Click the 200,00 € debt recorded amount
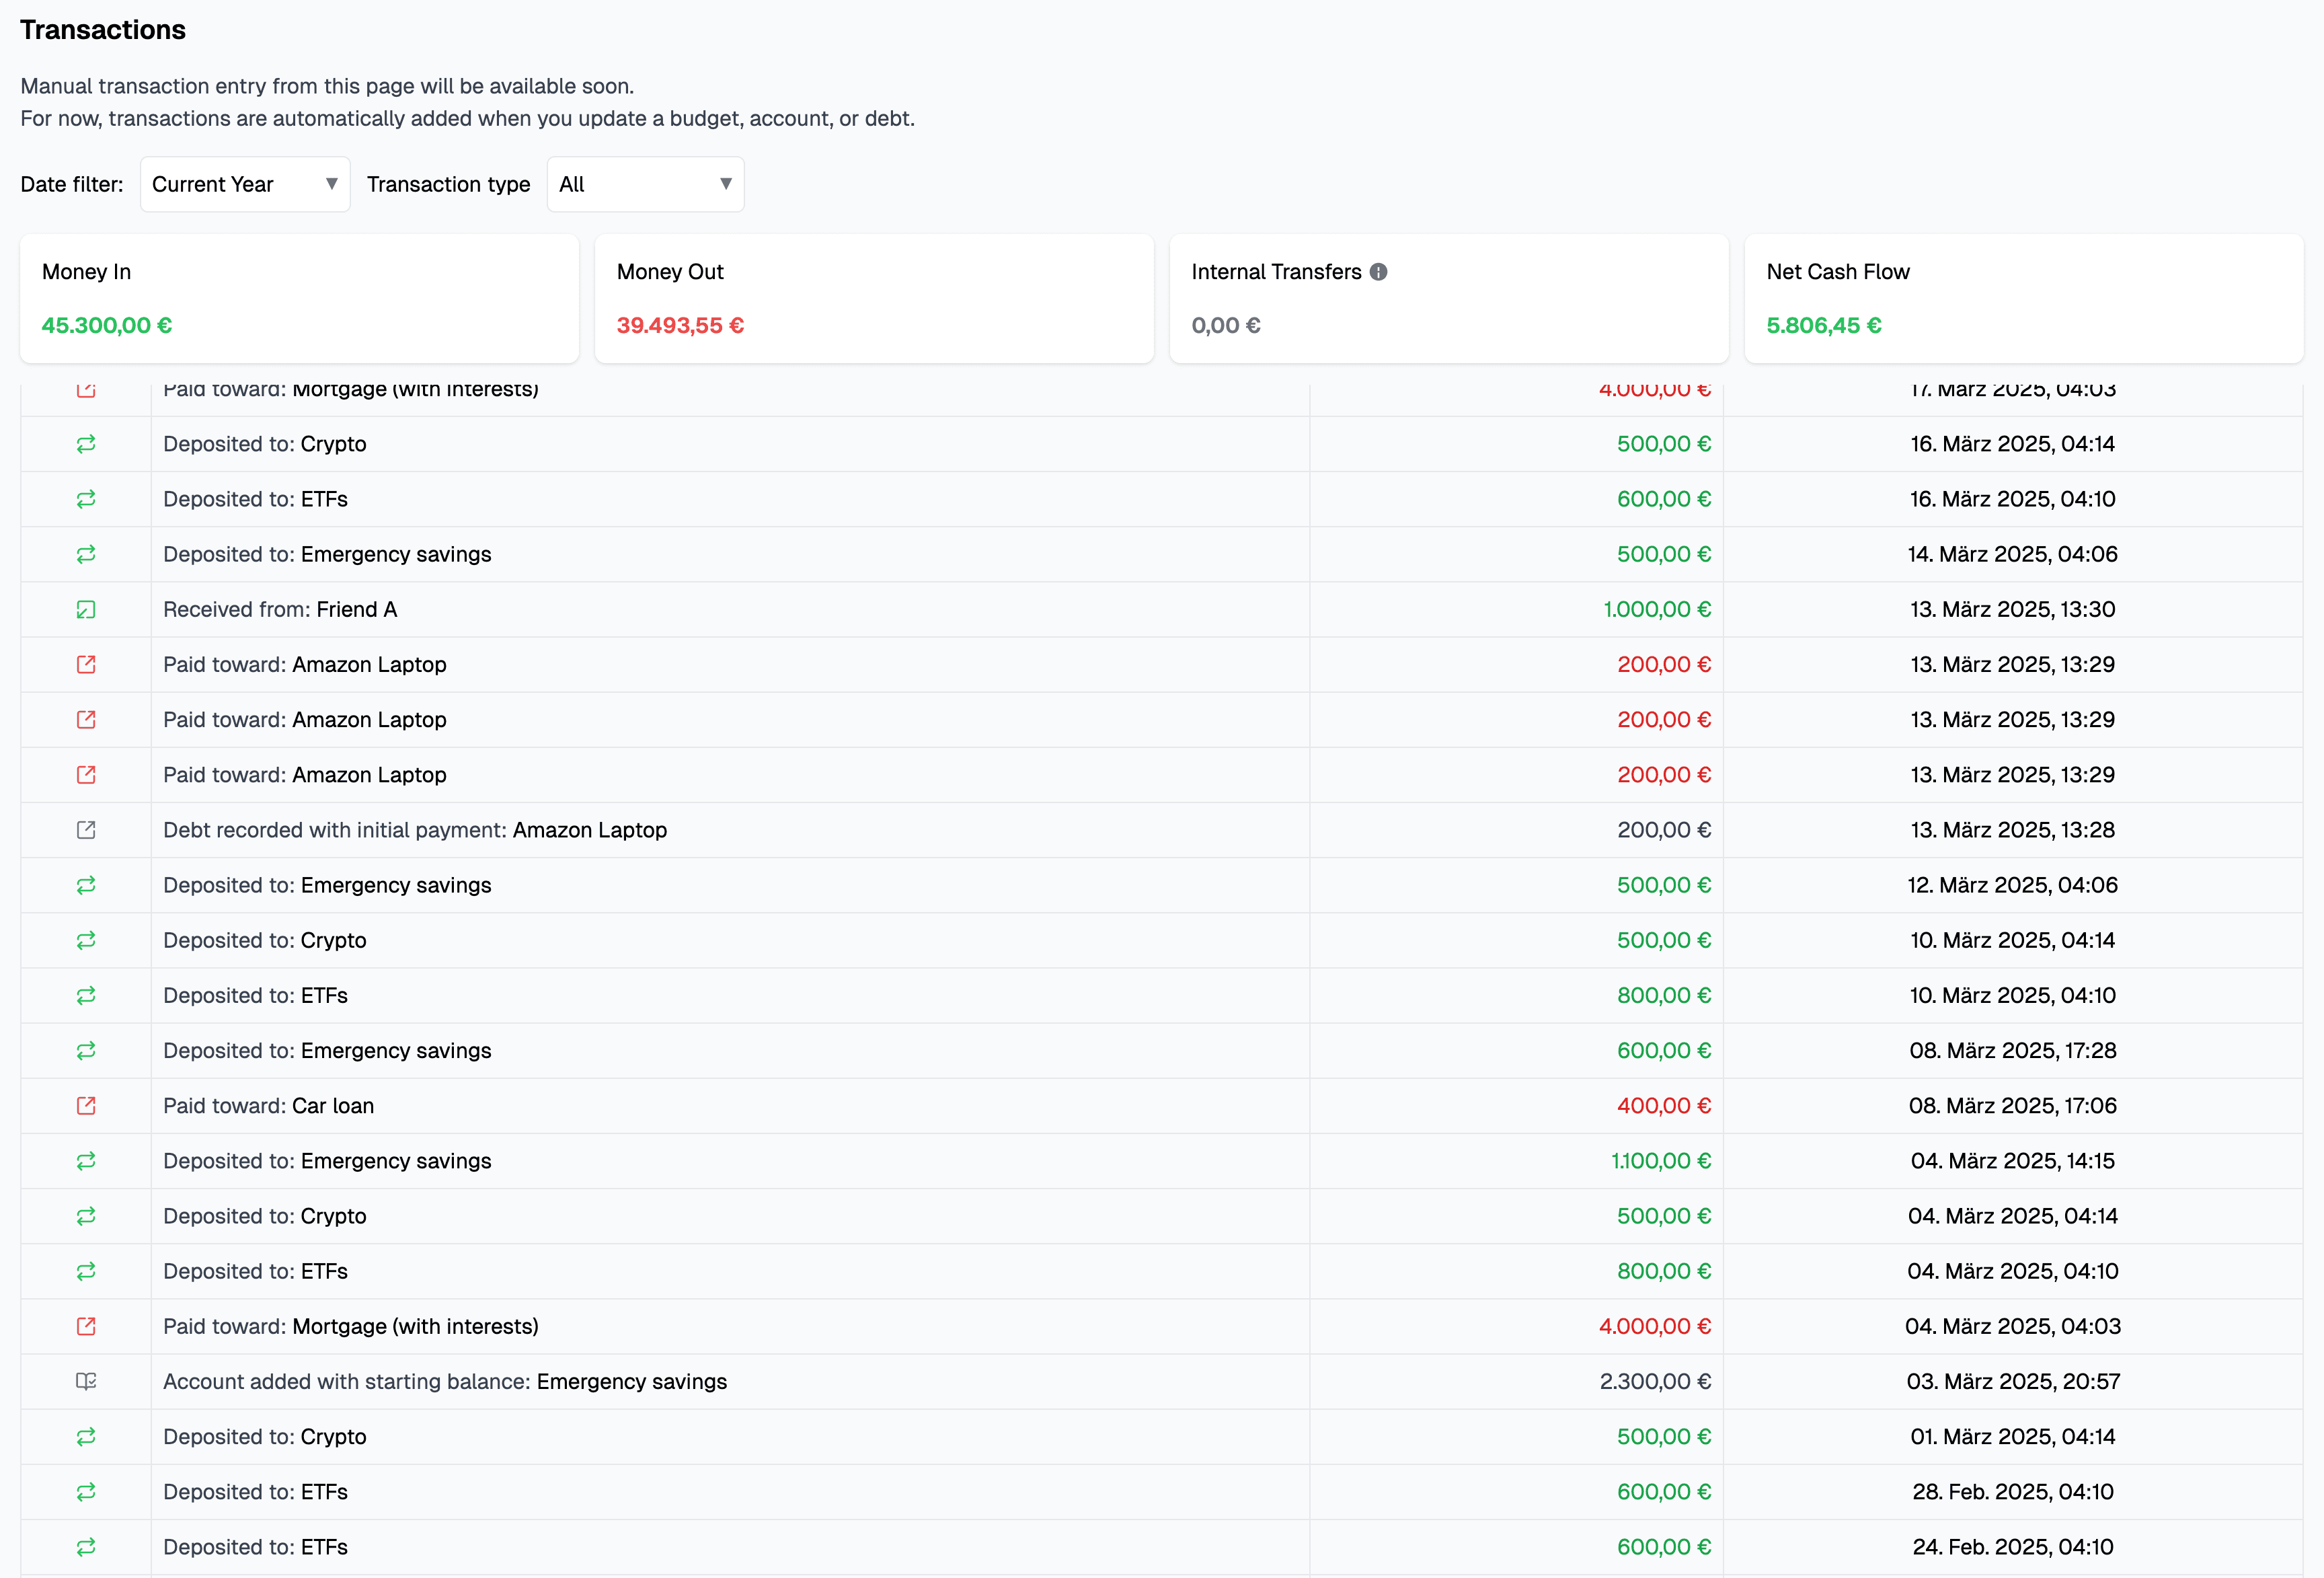 (1664, 830)
